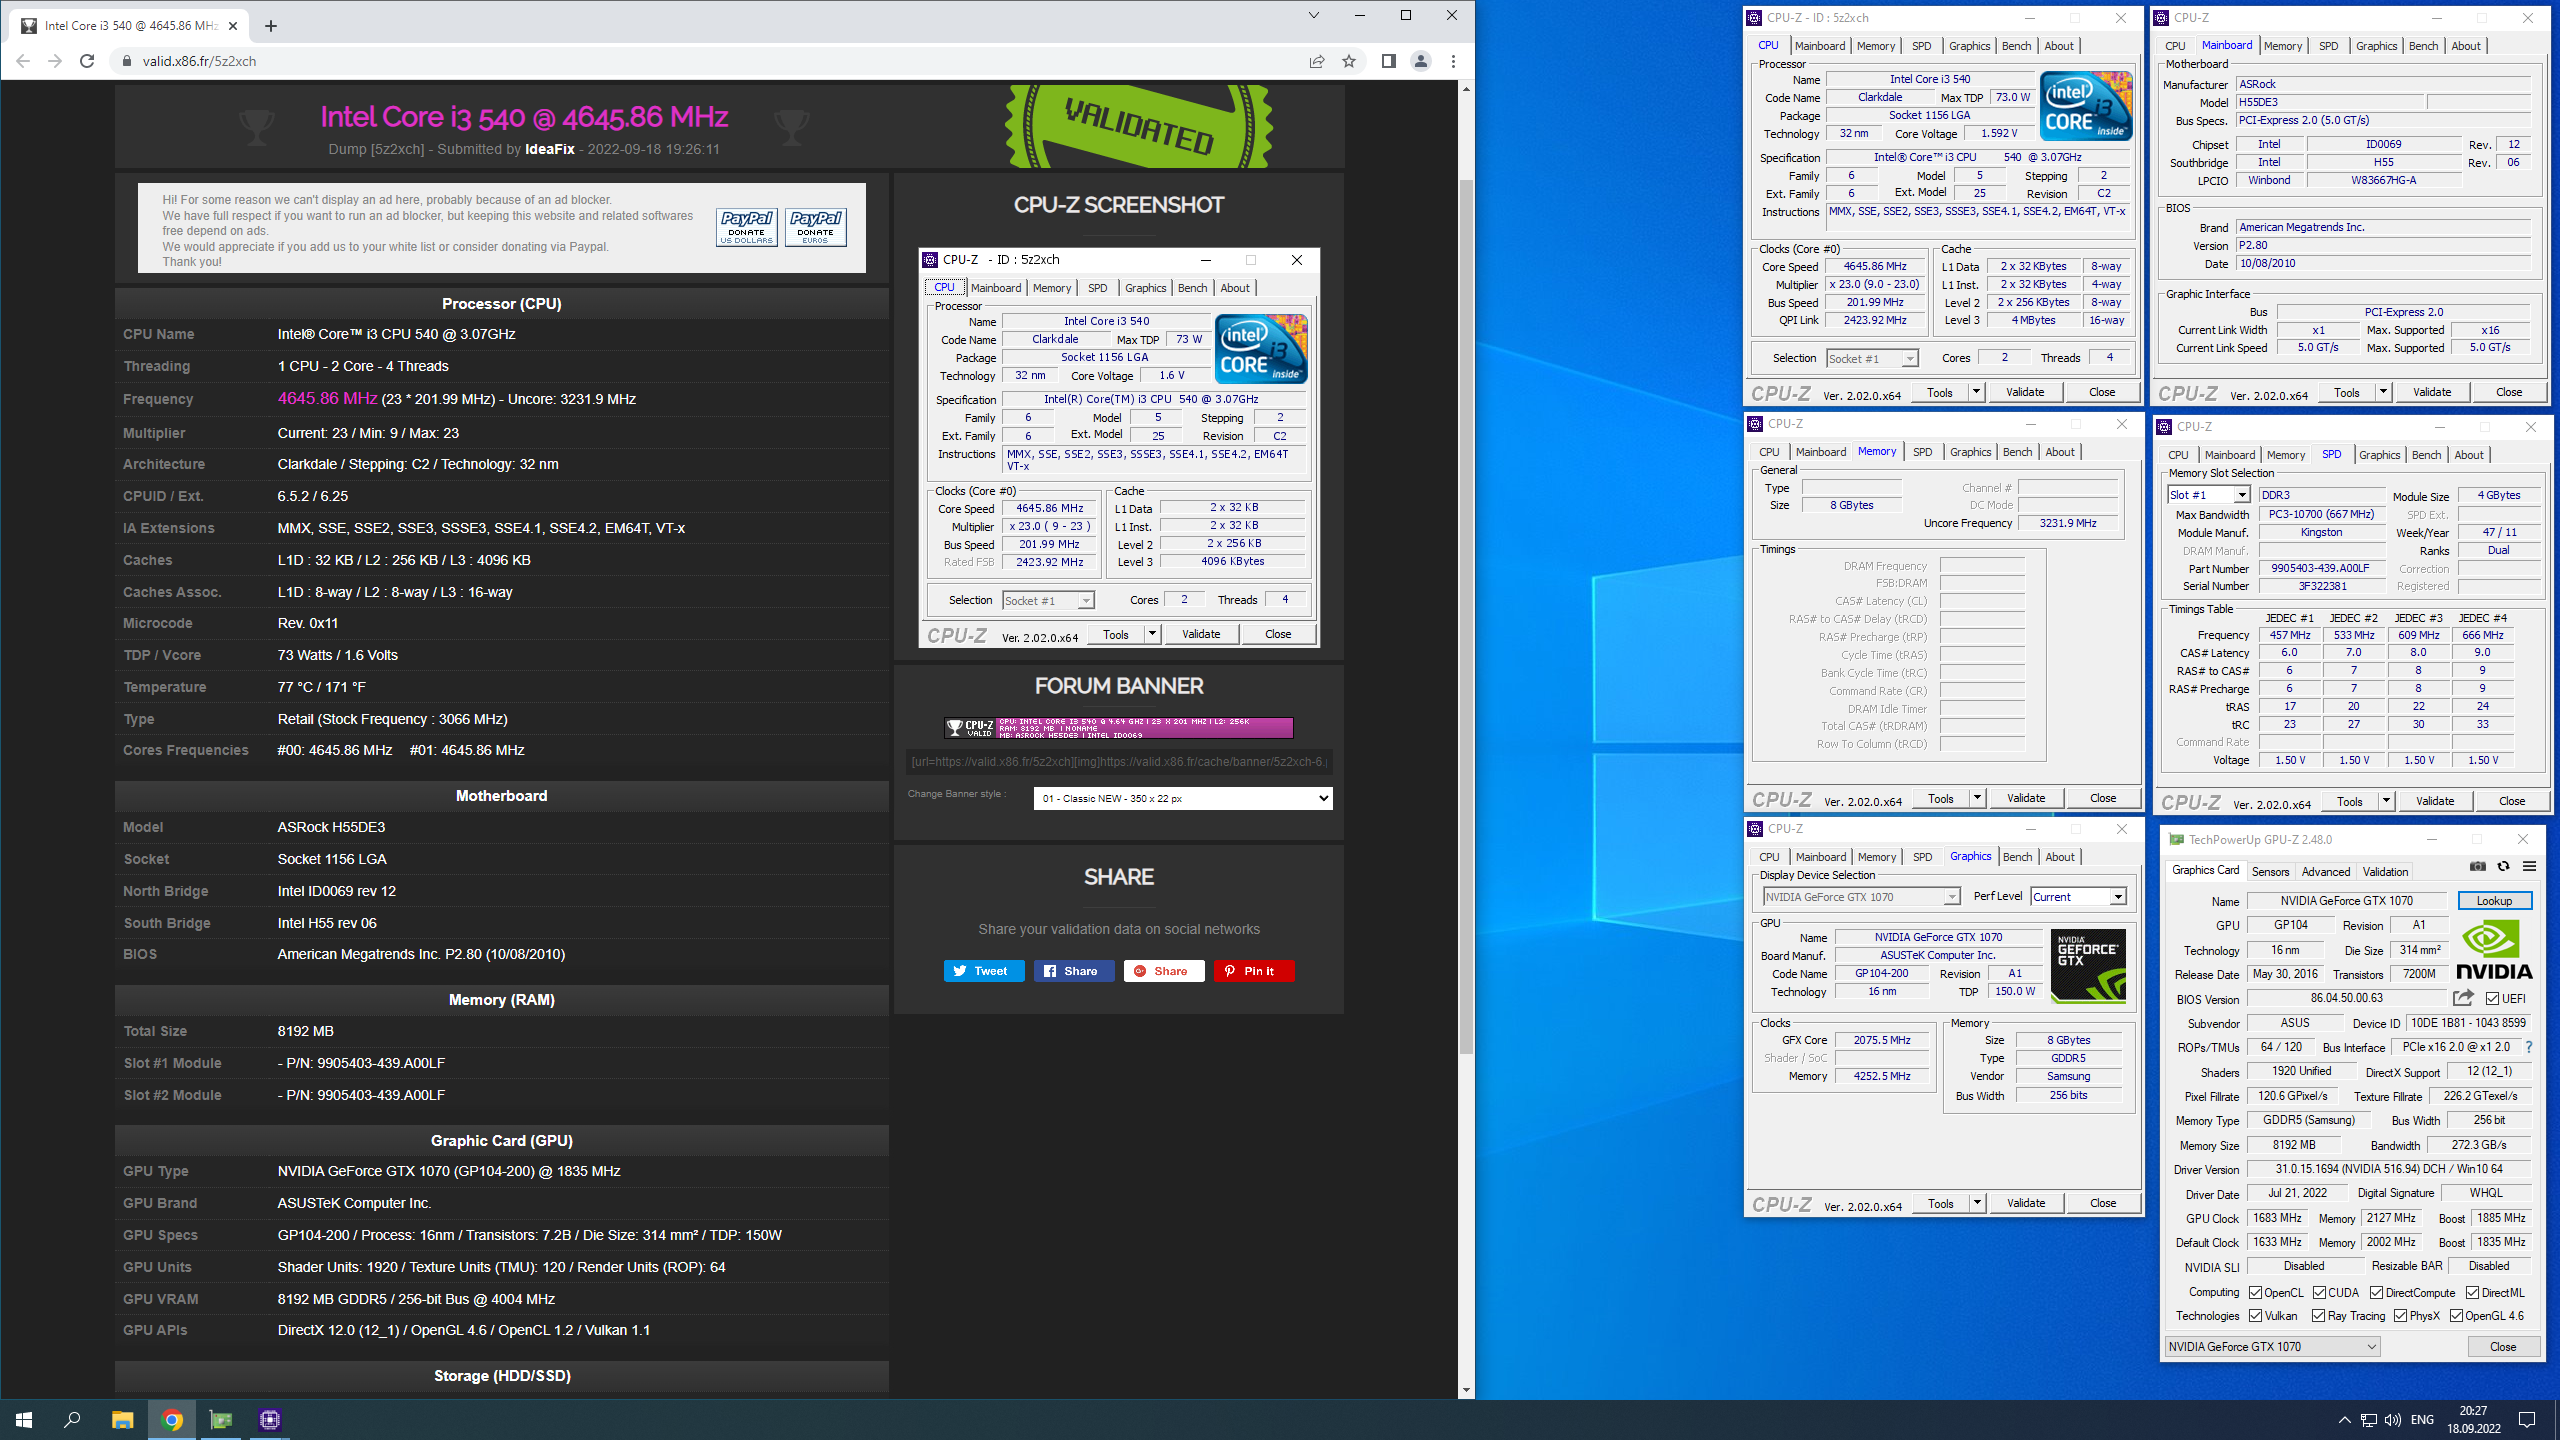Open GPU-Z hamburger menu

point(2529,866)
